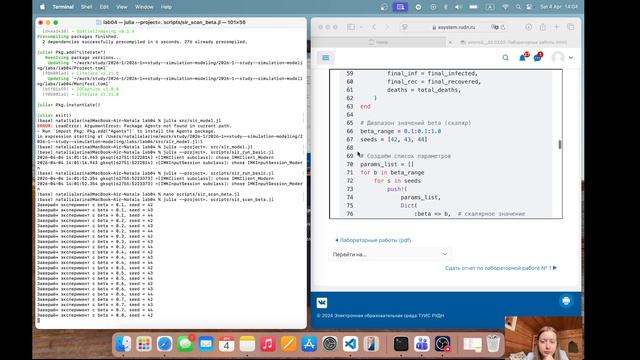Open site hamburger menu button
Image resolution: width=640 pixels, height=360 pixels.
point(326,58)
